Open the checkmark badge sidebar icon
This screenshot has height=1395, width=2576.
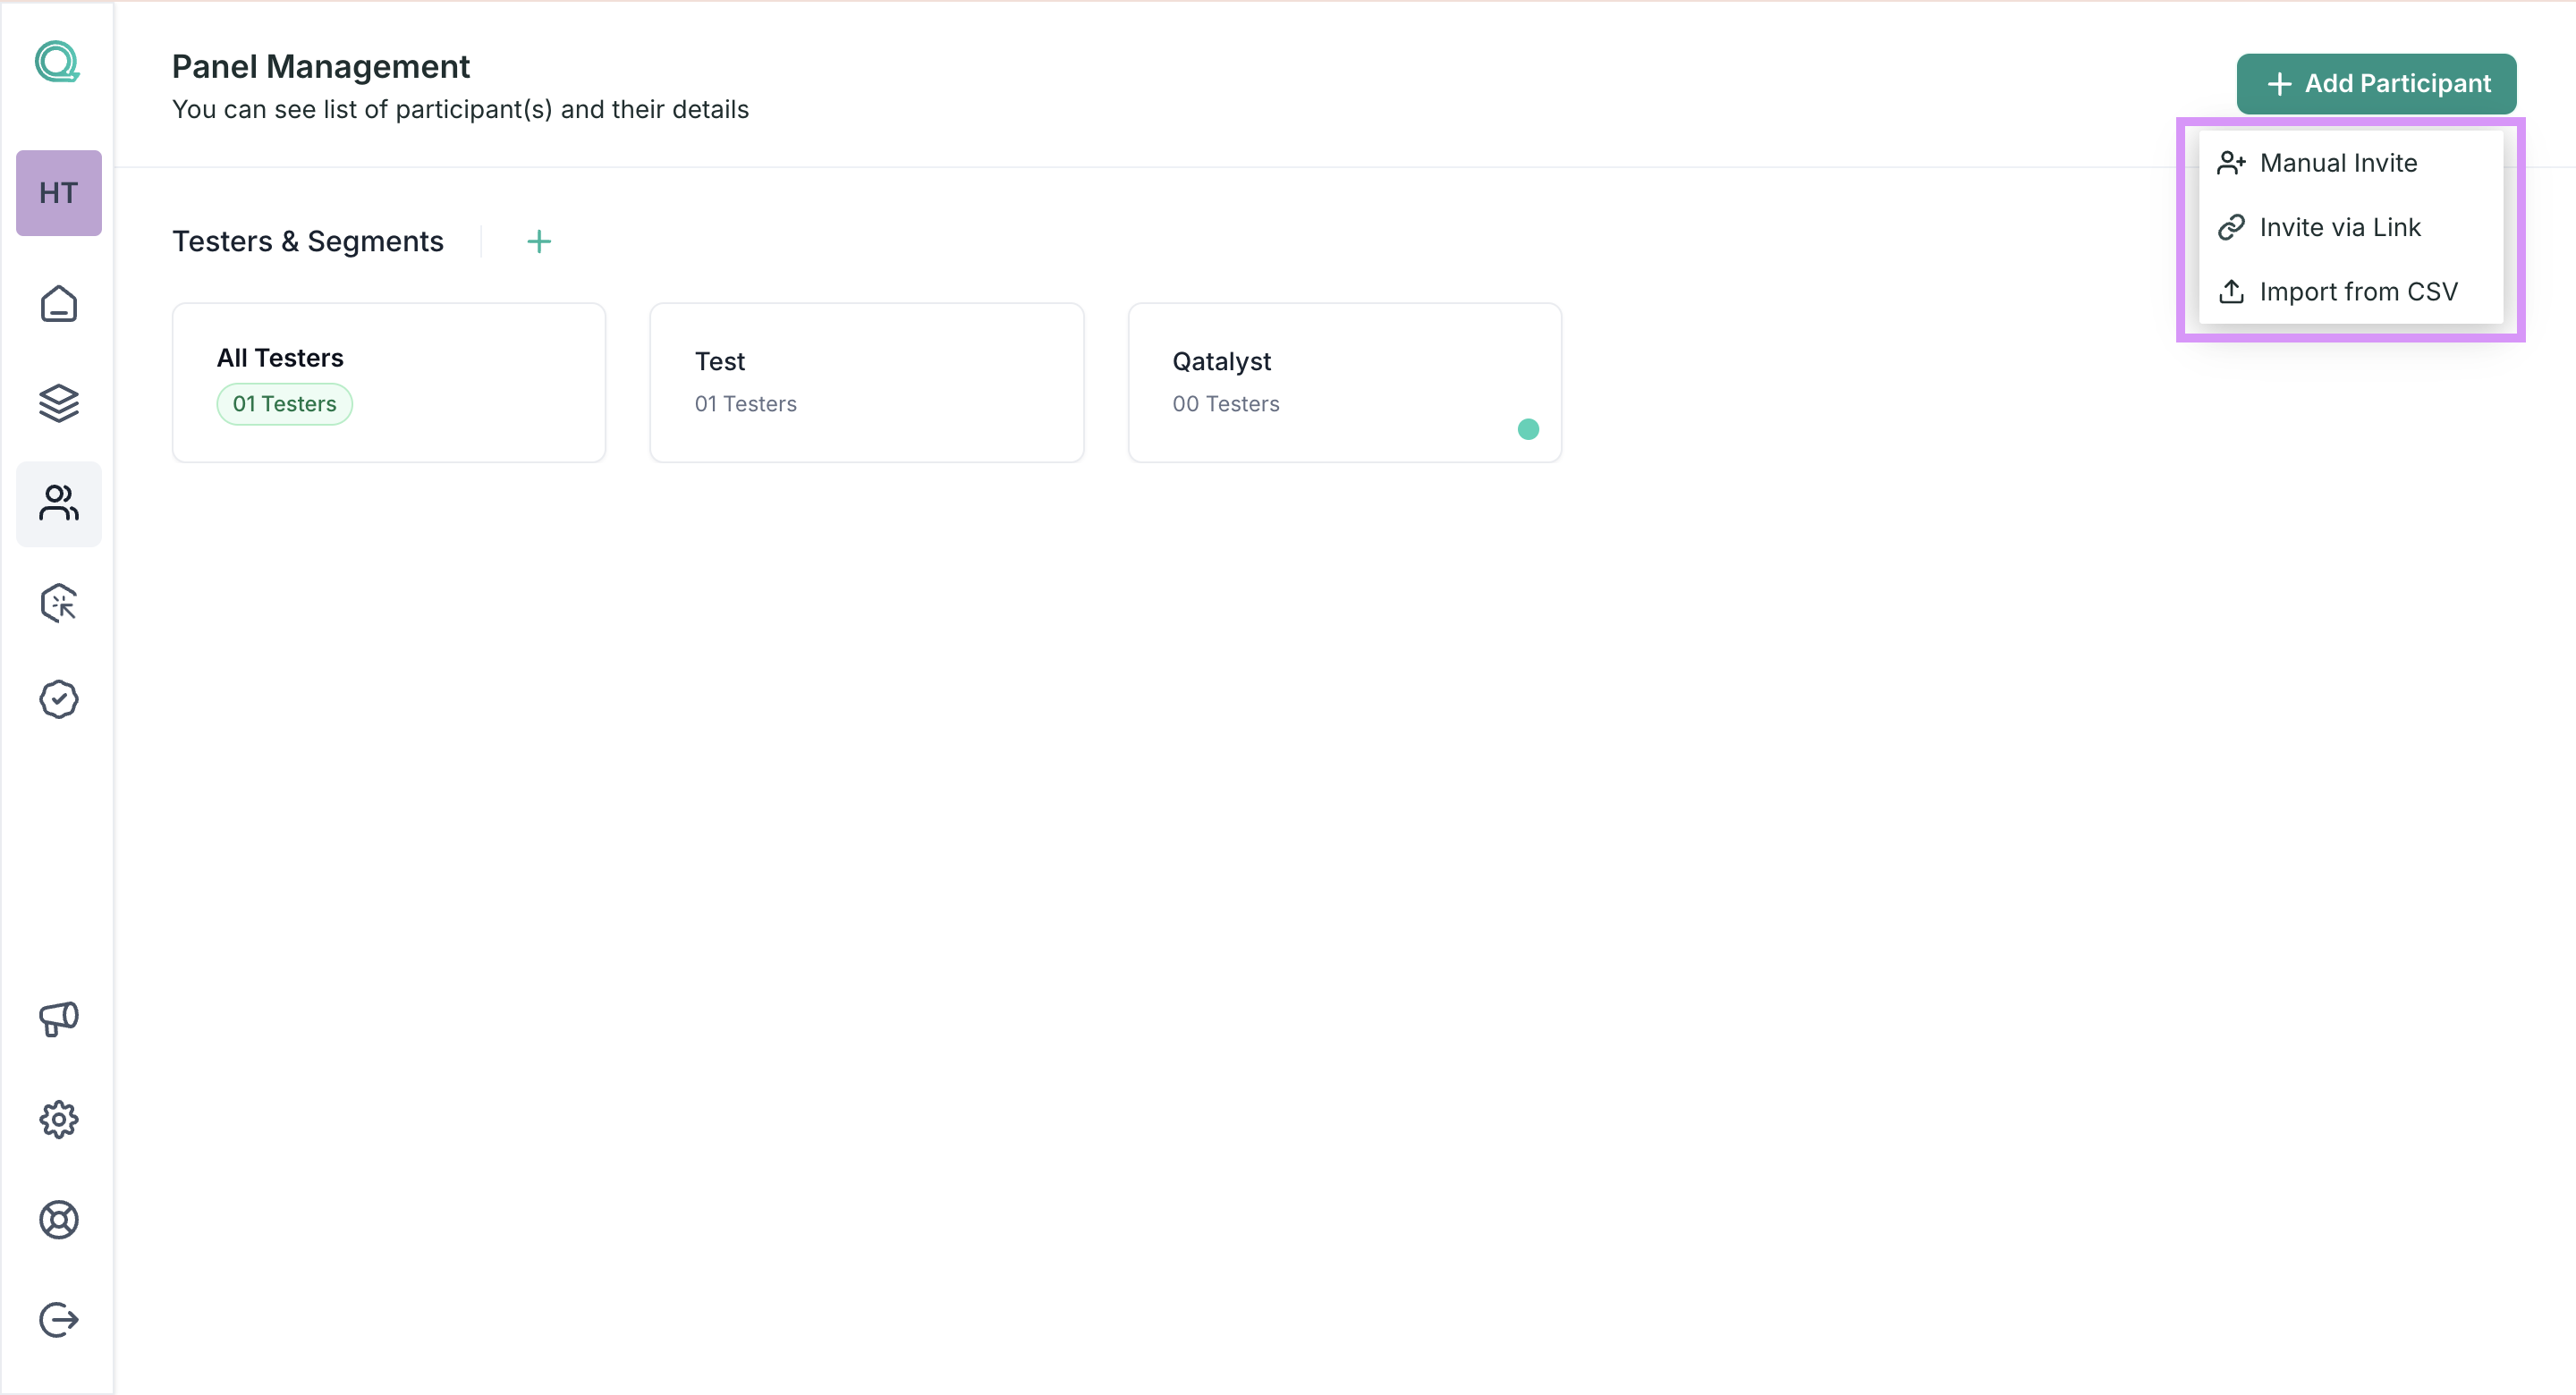pyautogui.click(x=59, y=699)
